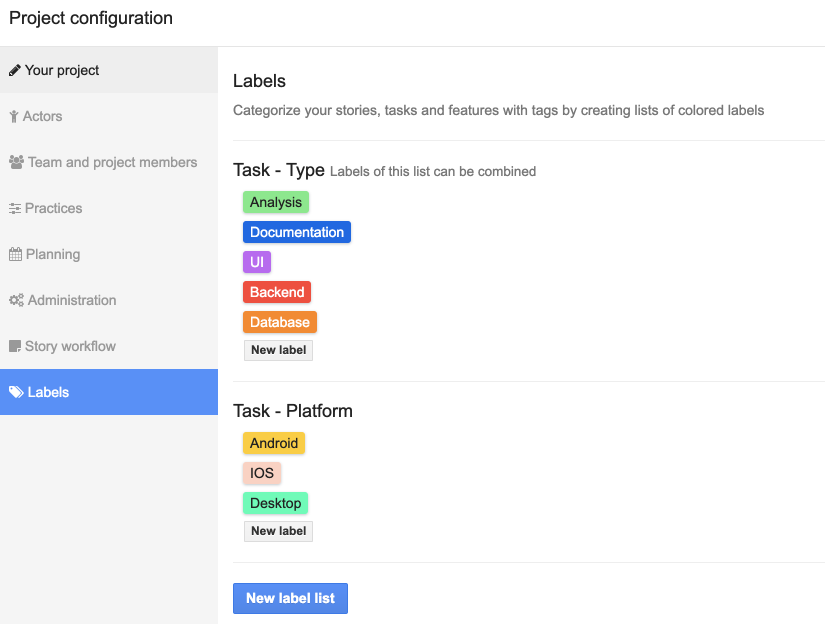Click the pencil icon beside Your project
825x624 pixels.
coord(15,71)
